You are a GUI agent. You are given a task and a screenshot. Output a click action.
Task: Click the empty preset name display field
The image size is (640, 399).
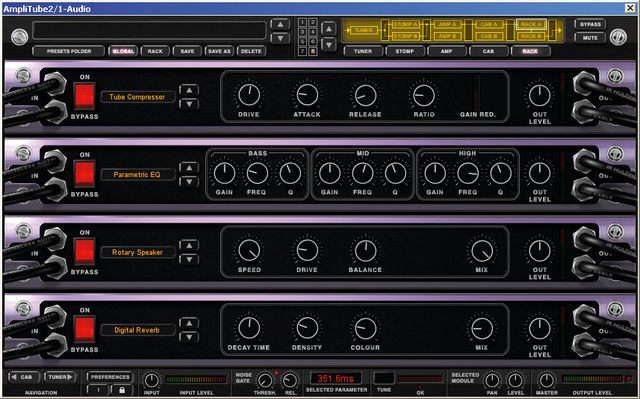[x=149, y=31]
